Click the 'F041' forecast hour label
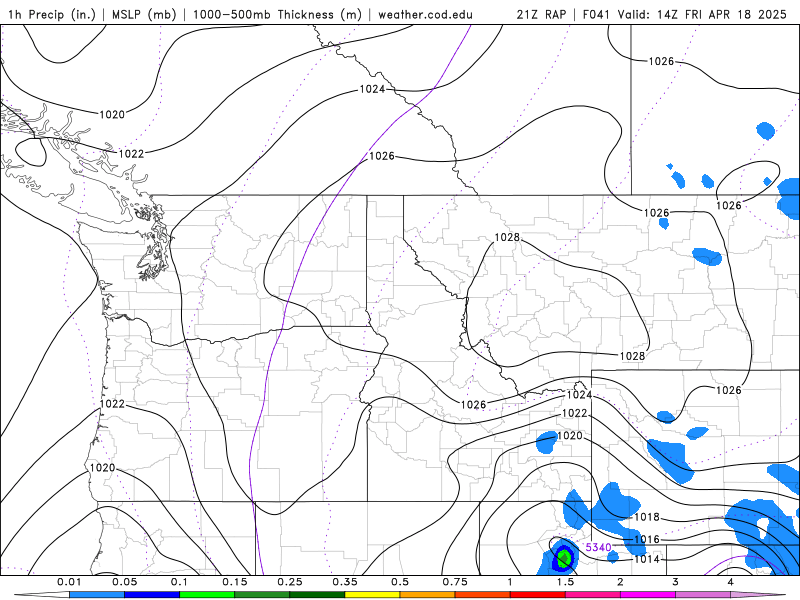Image resolution: width=800 pixels, height=600 pixels. pyautogui.click(x=596, y=14)
